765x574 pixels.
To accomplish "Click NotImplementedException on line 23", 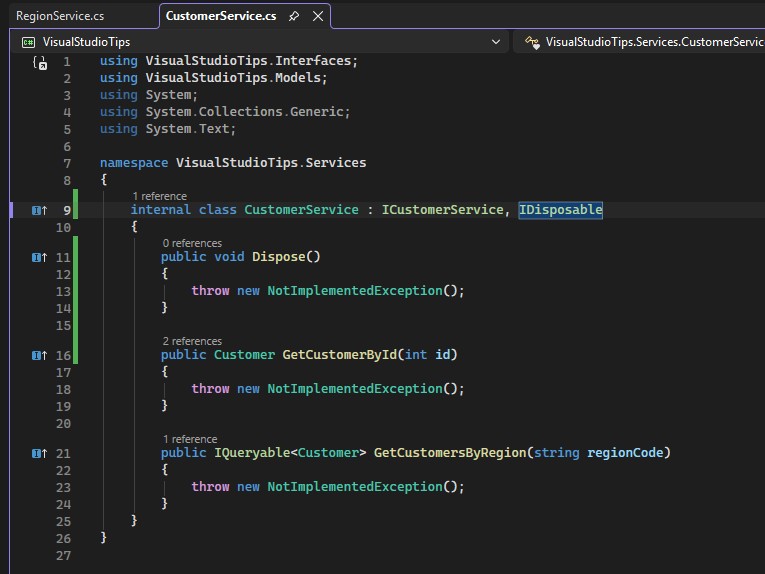I will [x=355, y=487].
